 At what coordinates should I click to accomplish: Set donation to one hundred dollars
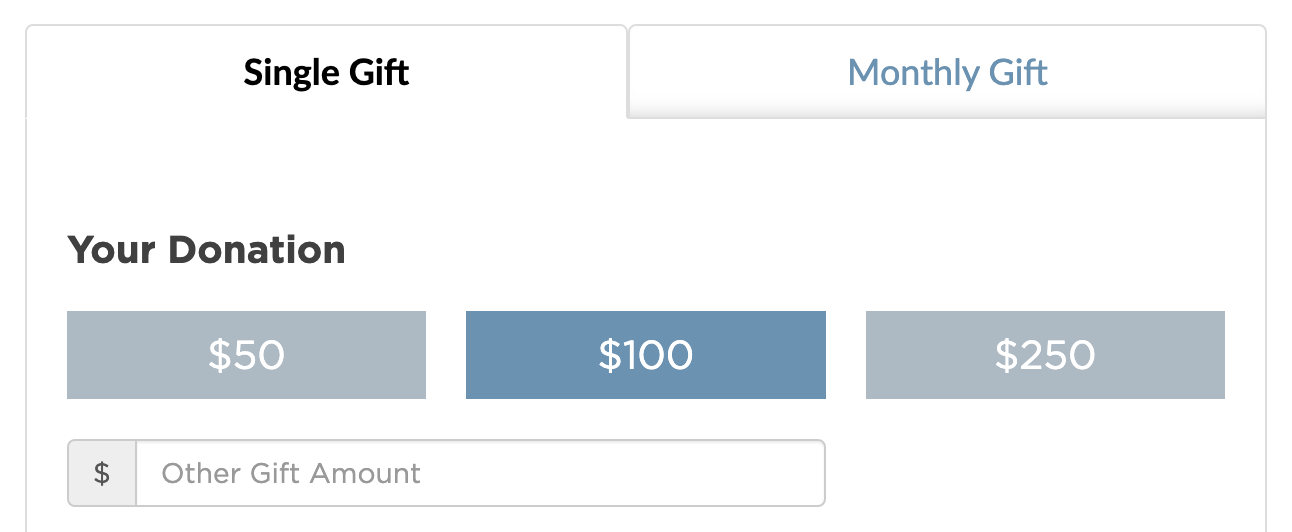click(x=646, y=355)
